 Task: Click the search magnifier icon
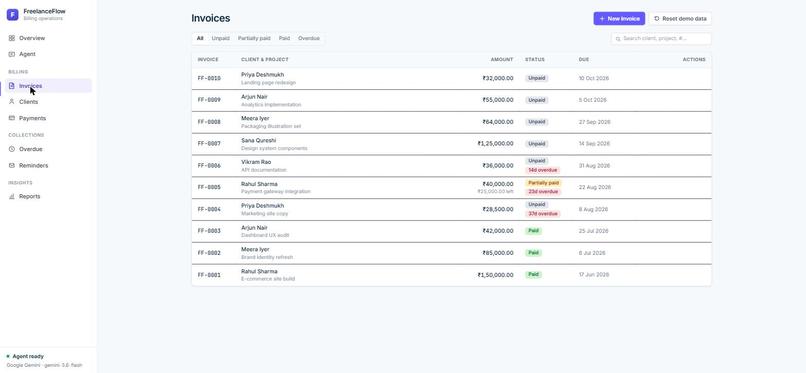click(618, 39)
